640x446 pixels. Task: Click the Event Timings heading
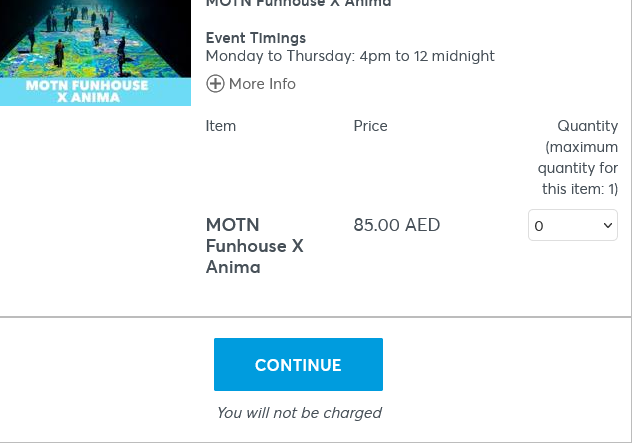(256, 38)
